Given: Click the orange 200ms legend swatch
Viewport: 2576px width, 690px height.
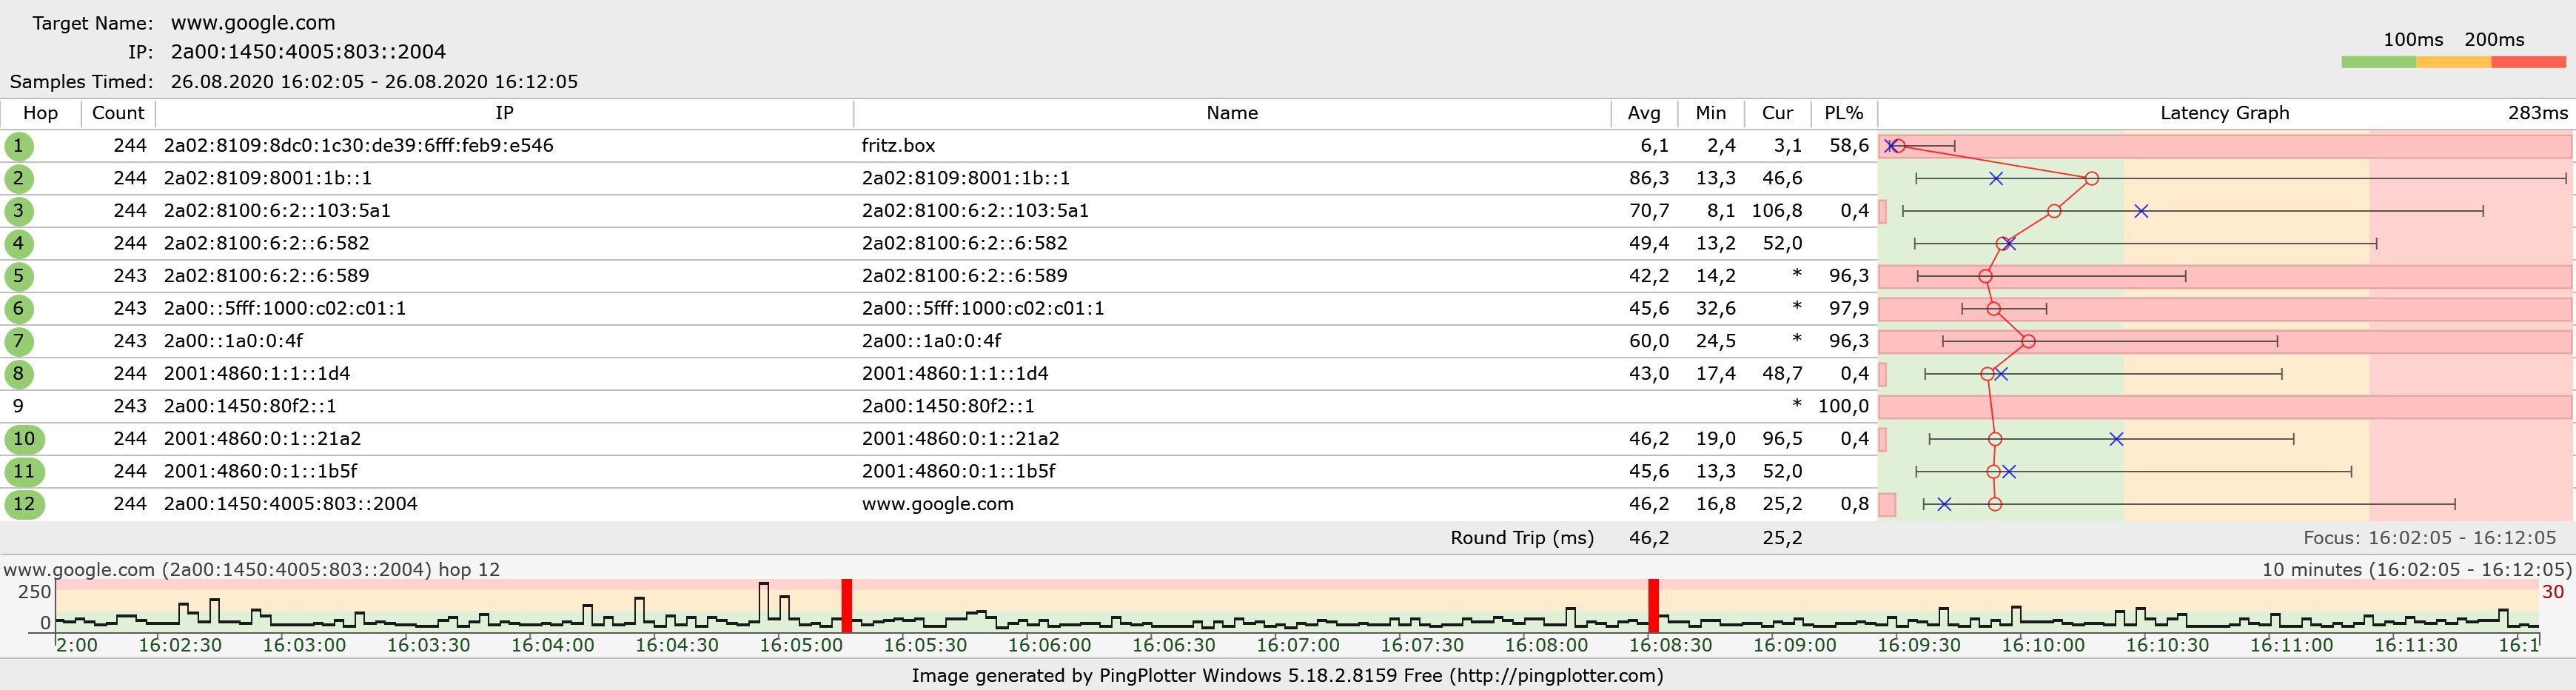Looking at the screenshot, I should point(2454,62).
